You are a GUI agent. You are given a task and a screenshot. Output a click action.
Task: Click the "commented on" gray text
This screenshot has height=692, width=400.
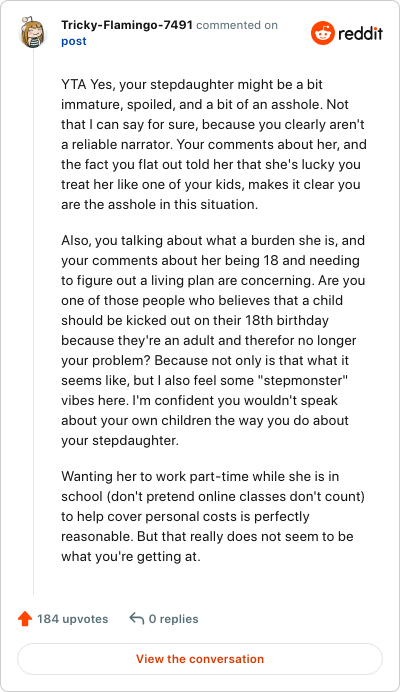click(237, 25)
